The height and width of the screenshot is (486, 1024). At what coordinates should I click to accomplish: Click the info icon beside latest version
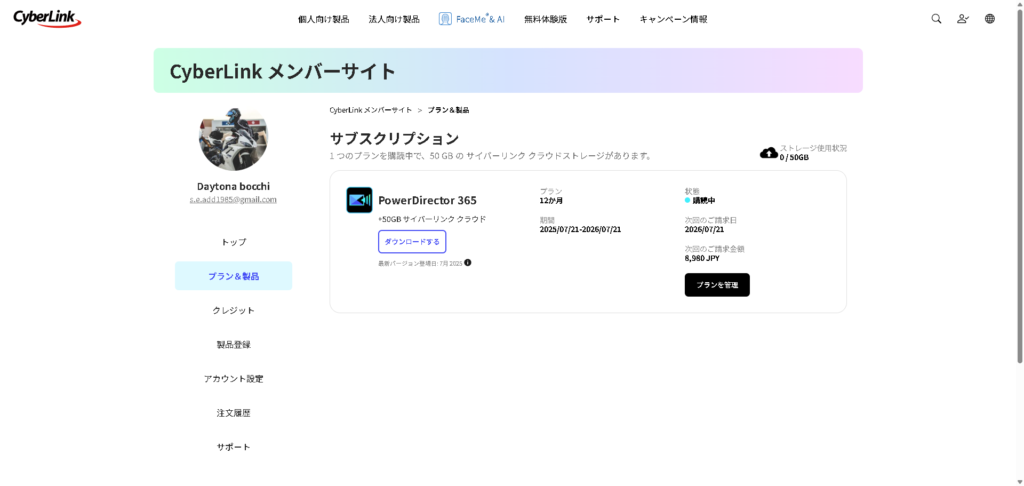(x=468, y=263)
